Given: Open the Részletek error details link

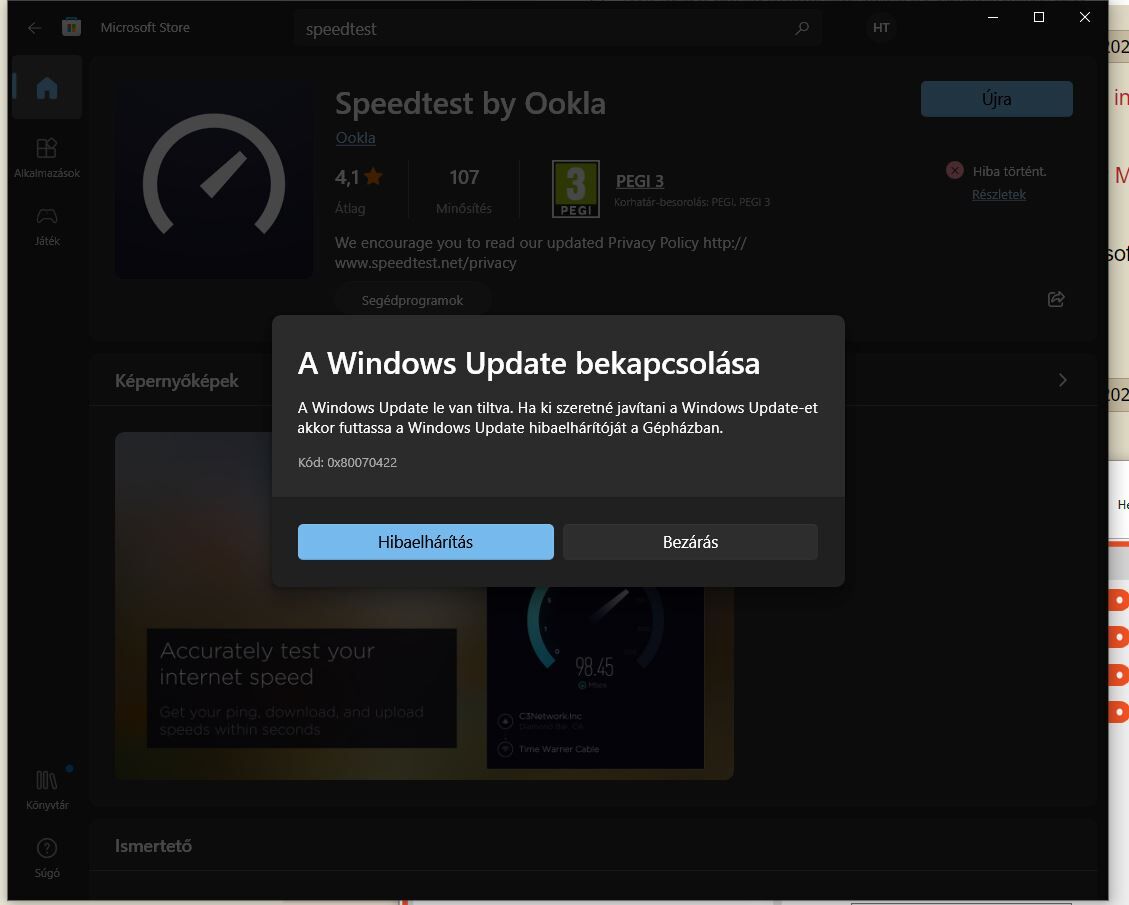Looking at the screenshot, I should point(999,194).
